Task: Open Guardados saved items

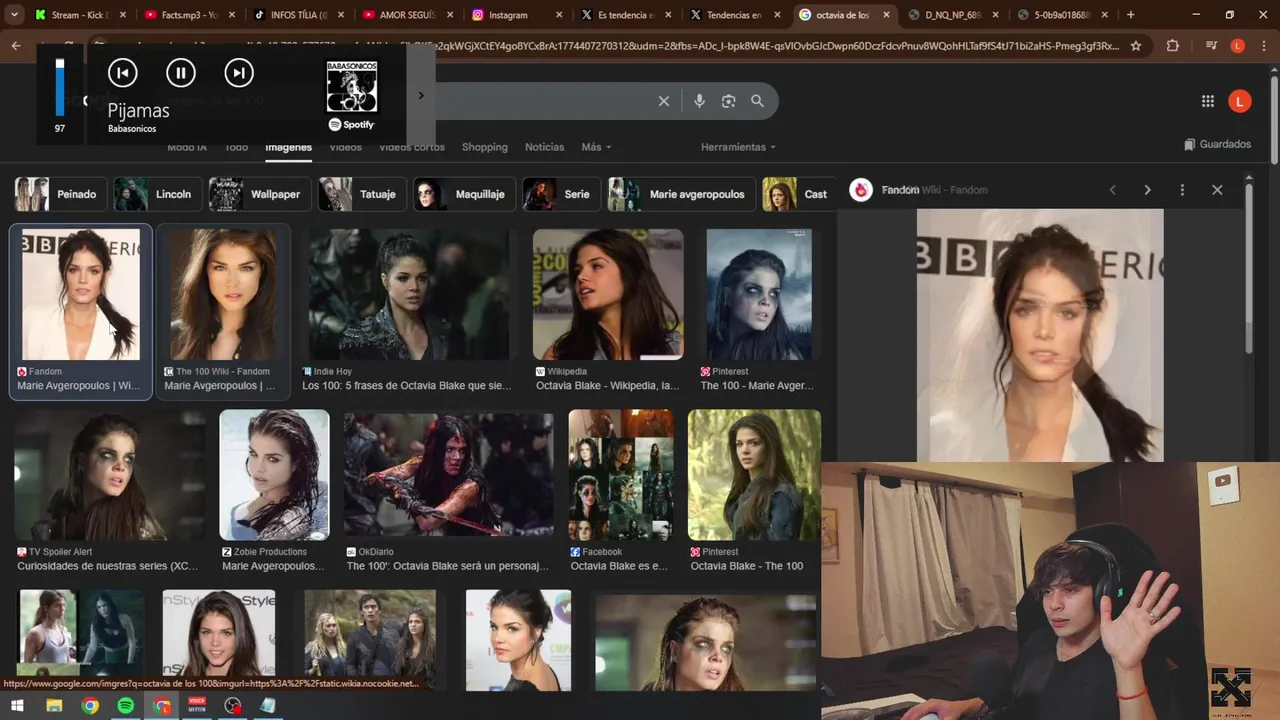Action: coord(1217,144)
